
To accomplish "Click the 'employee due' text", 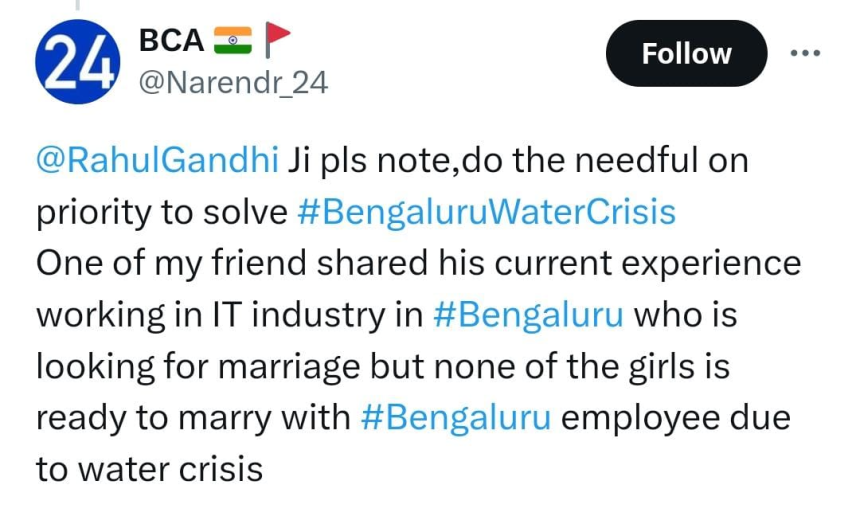I will tap(675, 418).
